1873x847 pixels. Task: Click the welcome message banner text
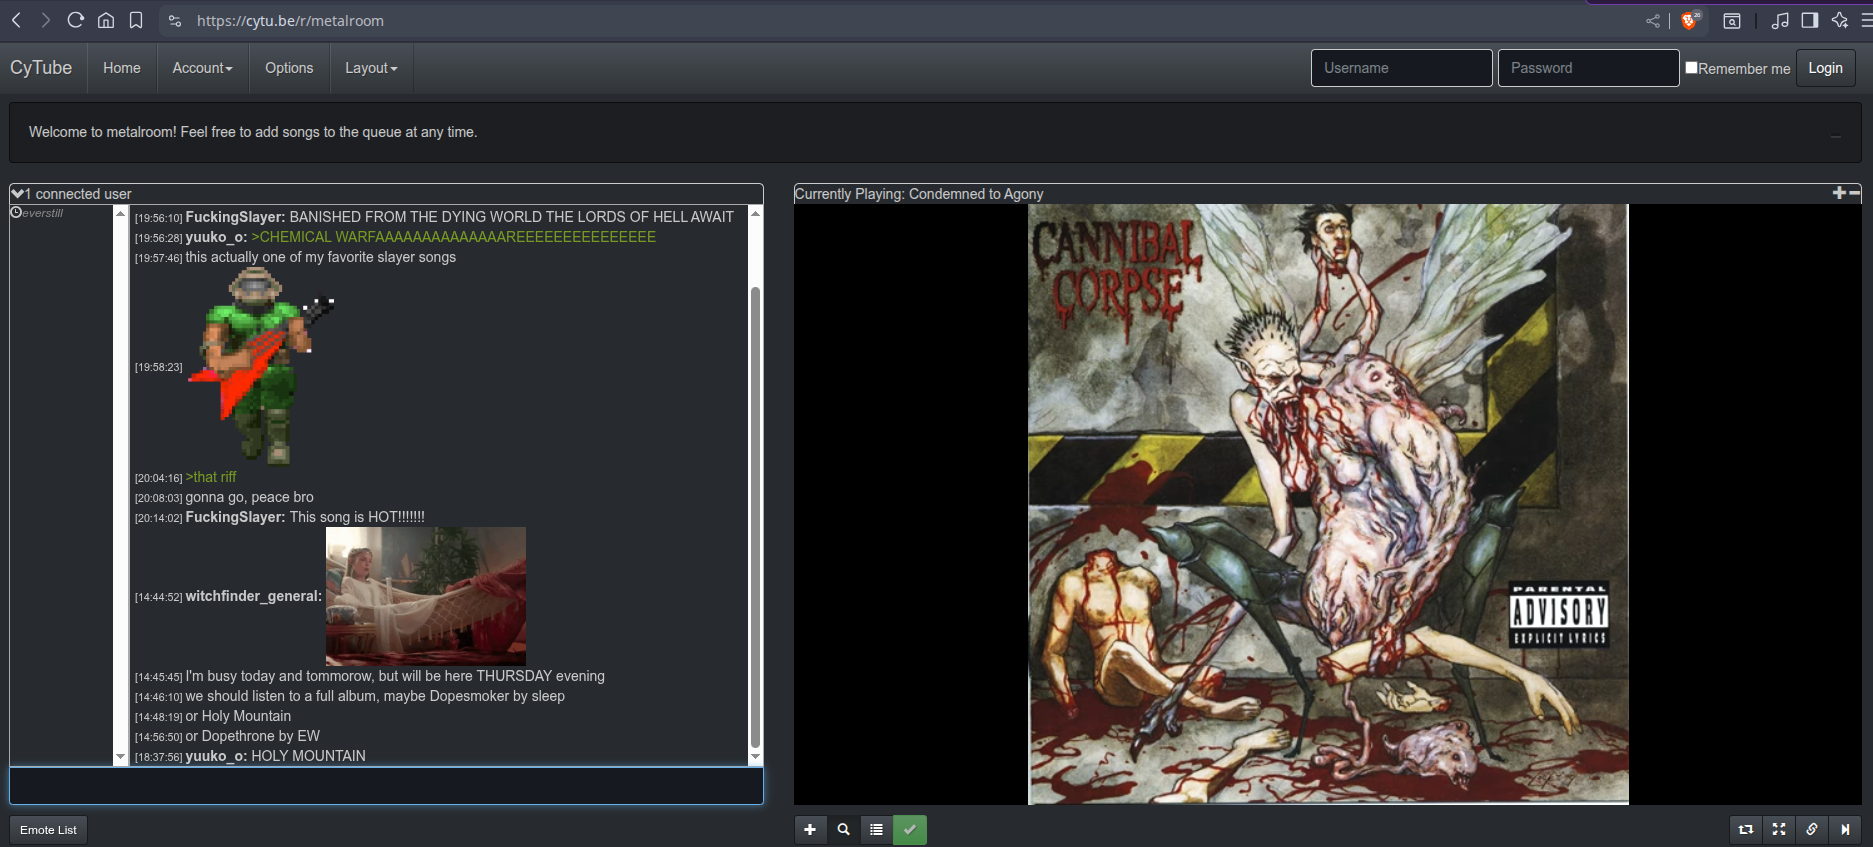point(253,132)
